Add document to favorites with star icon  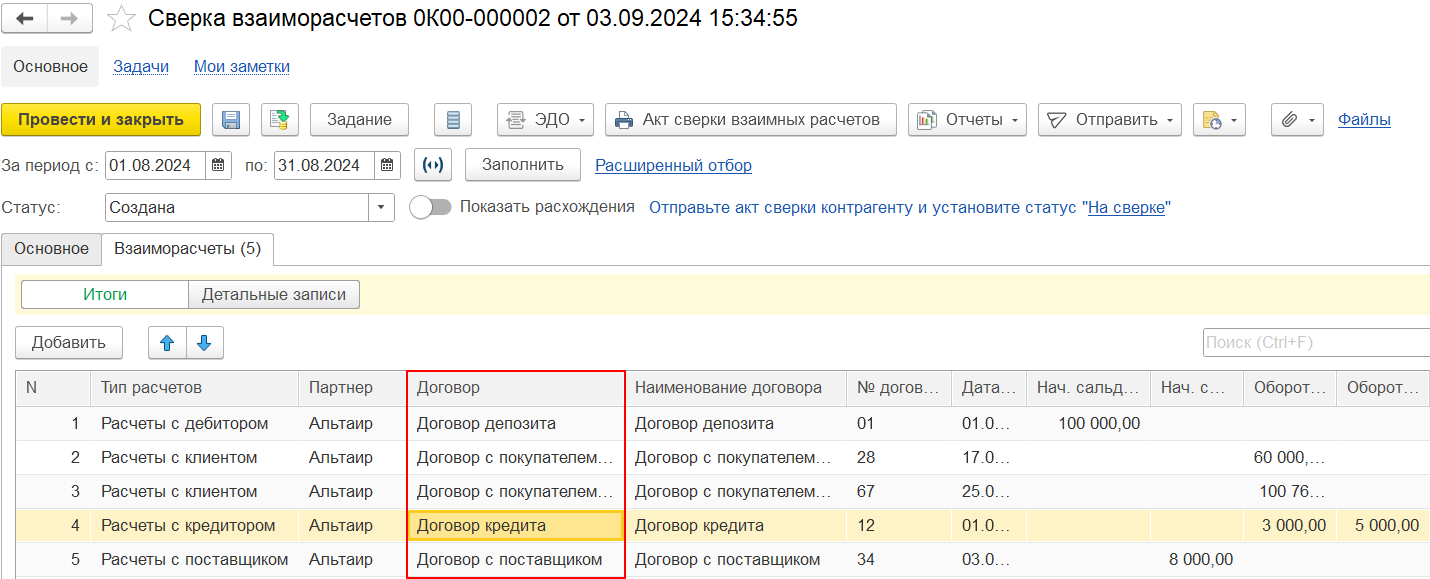pos(121,18)
